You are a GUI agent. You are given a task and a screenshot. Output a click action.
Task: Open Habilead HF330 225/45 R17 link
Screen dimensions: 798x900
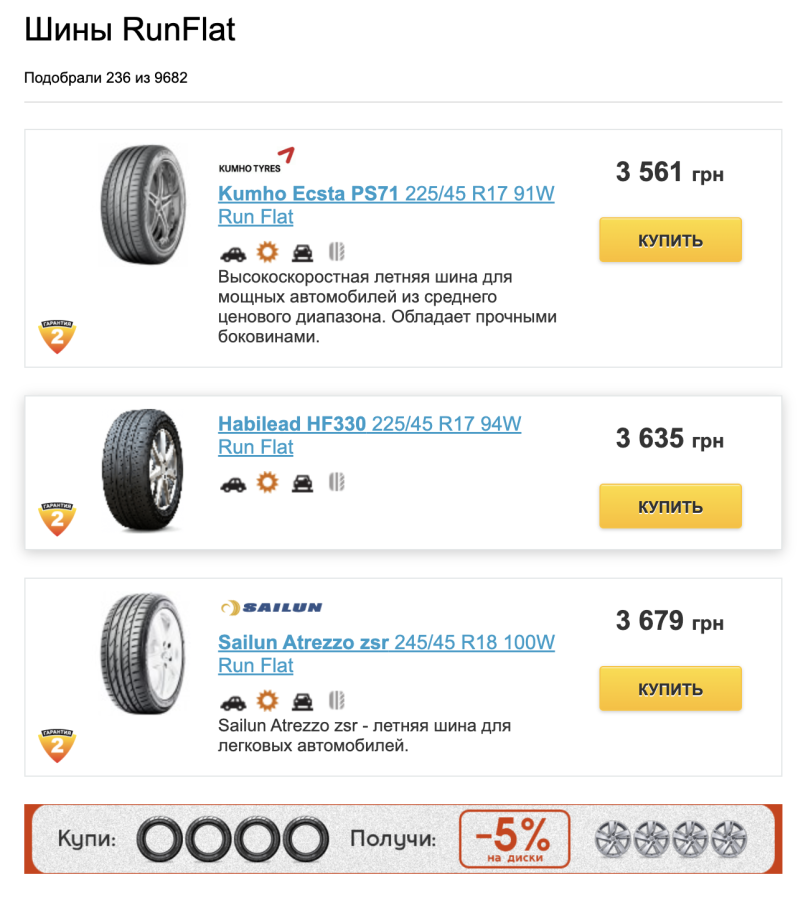(370, 435)
